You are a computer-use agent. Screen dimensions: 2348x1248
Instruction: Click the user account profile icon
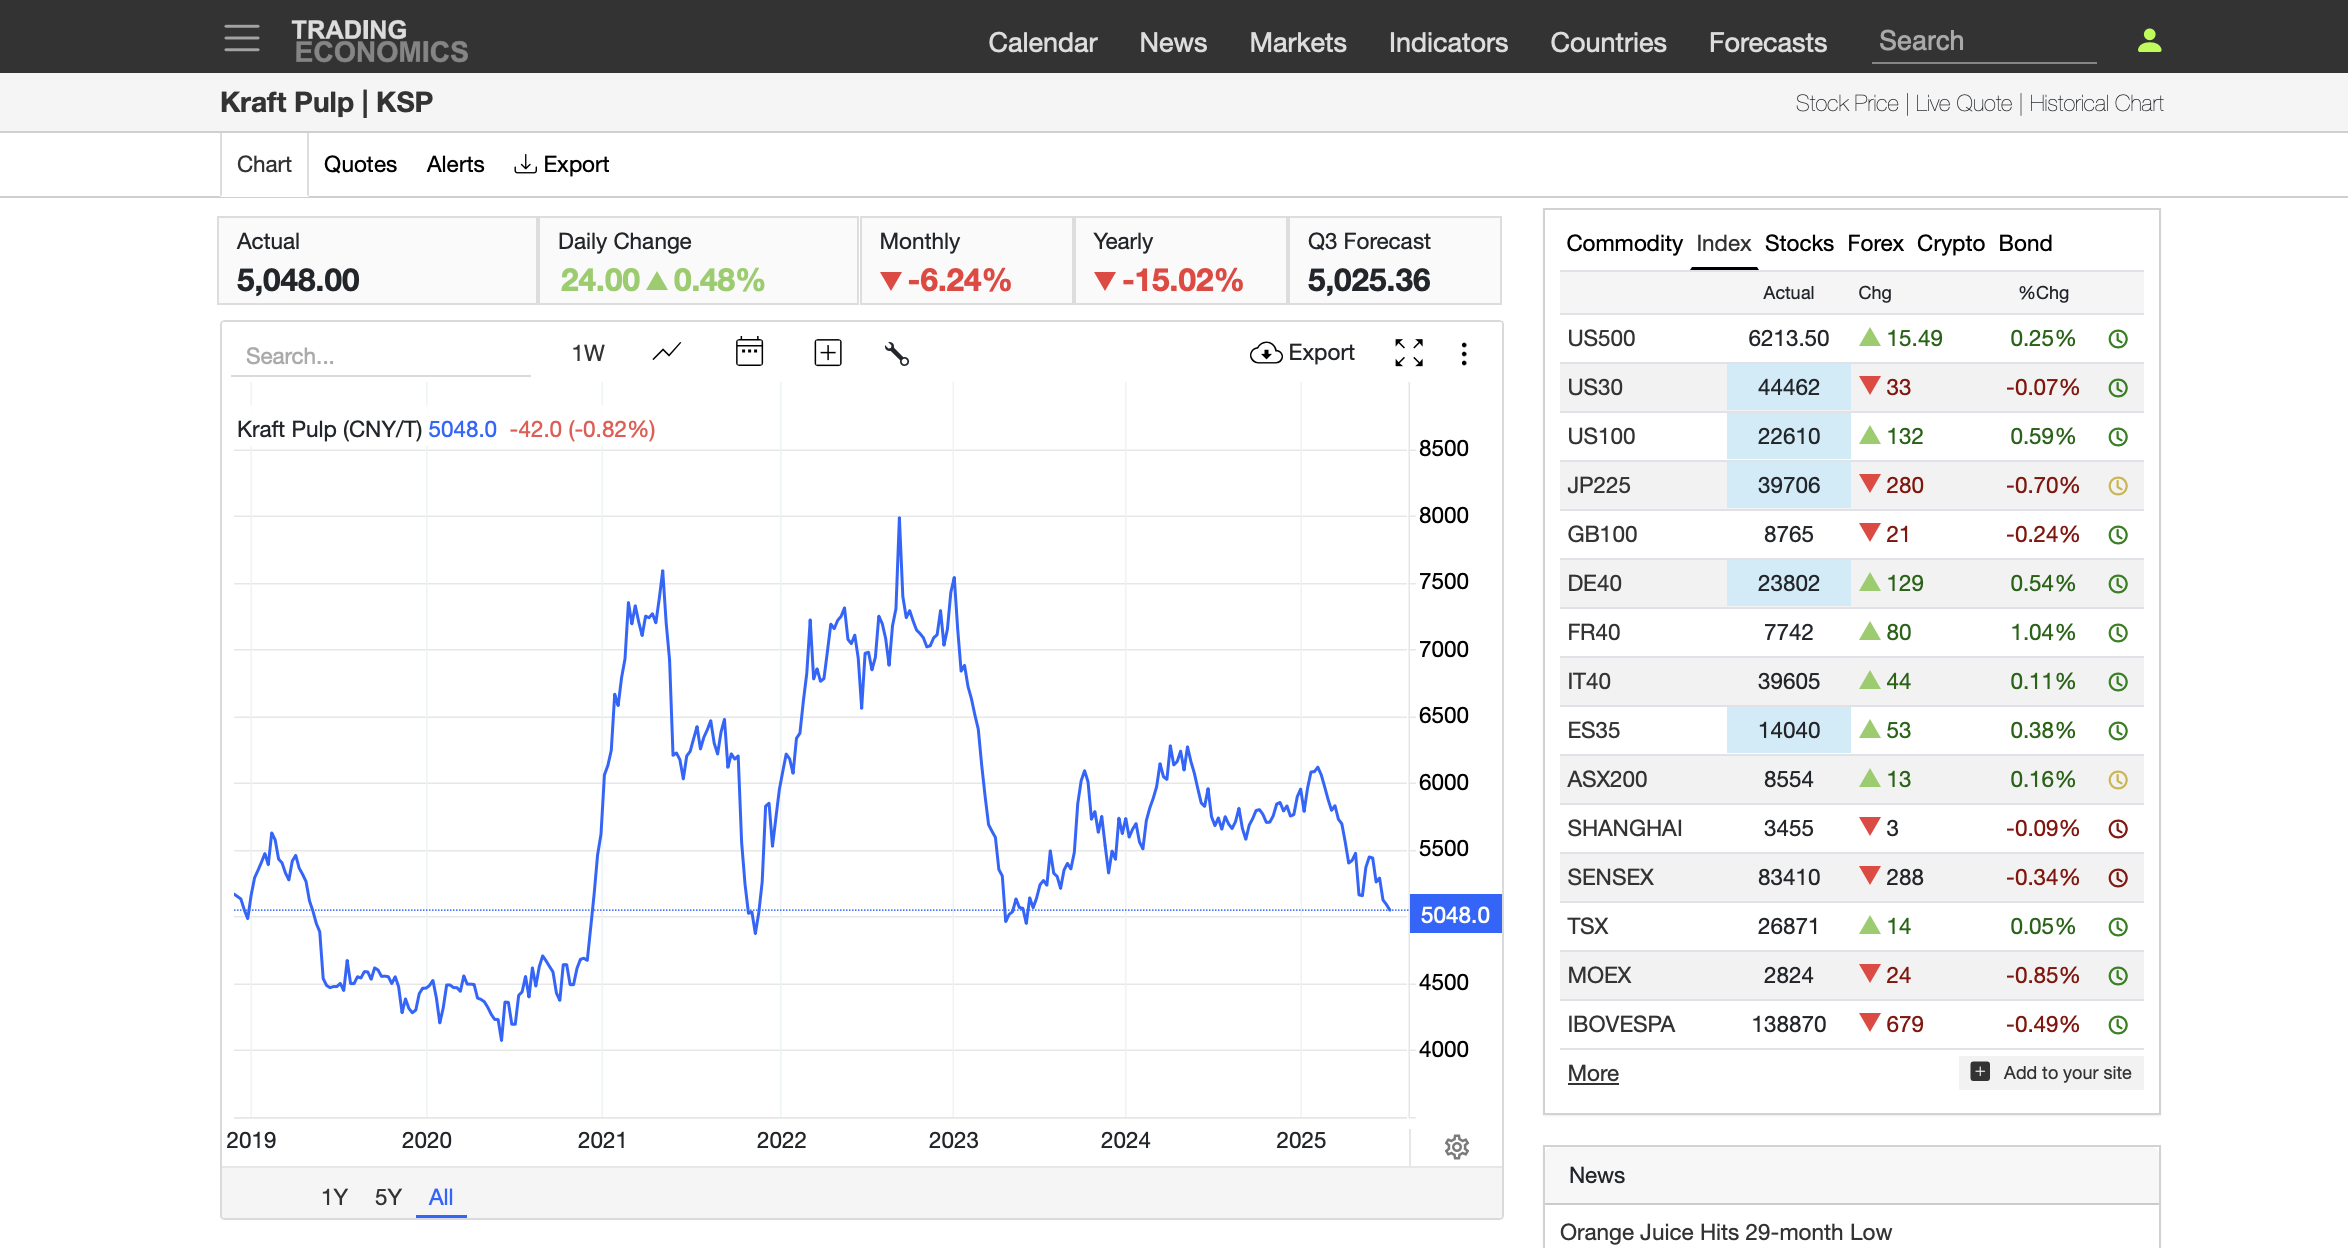point(2149,41)
